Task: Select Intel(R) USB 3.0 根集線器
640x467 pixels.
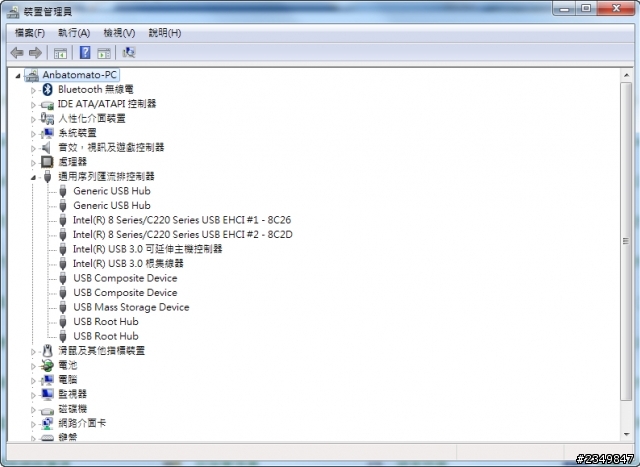Action: click(x=128, y=264)
